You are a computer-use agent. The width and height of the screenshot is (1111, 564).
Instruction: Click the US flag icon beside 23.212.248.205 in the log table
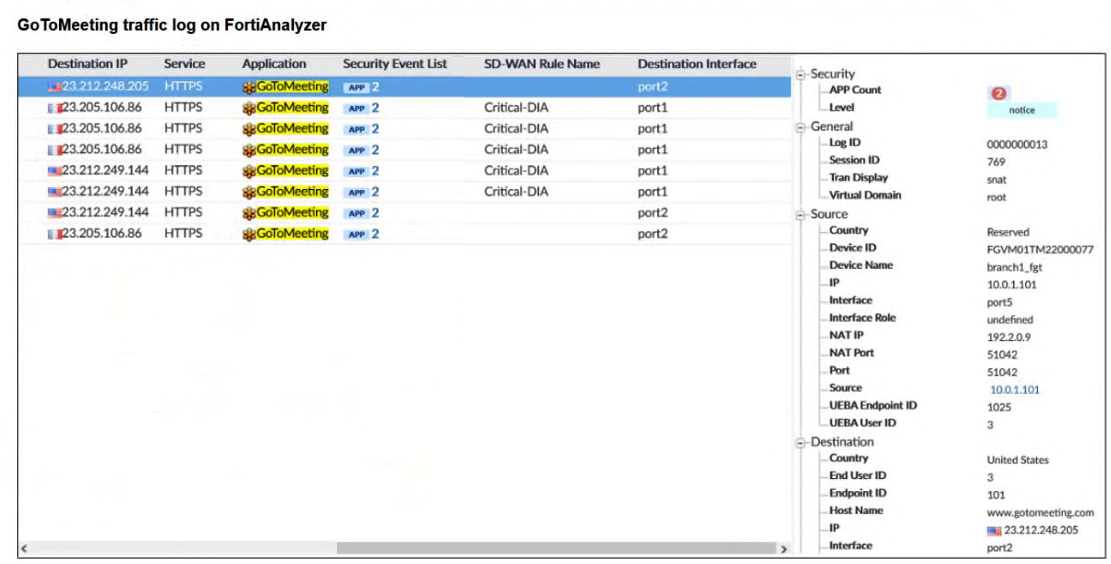(55, 86)
